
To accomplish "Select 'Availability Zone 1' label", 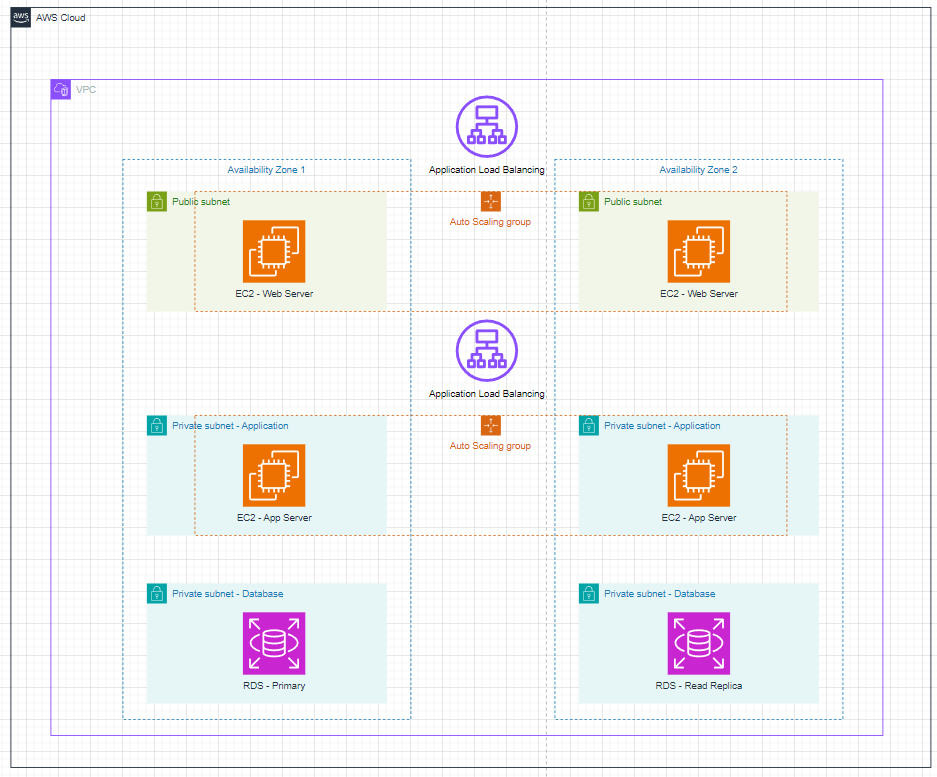I will (x=266, y=170).
